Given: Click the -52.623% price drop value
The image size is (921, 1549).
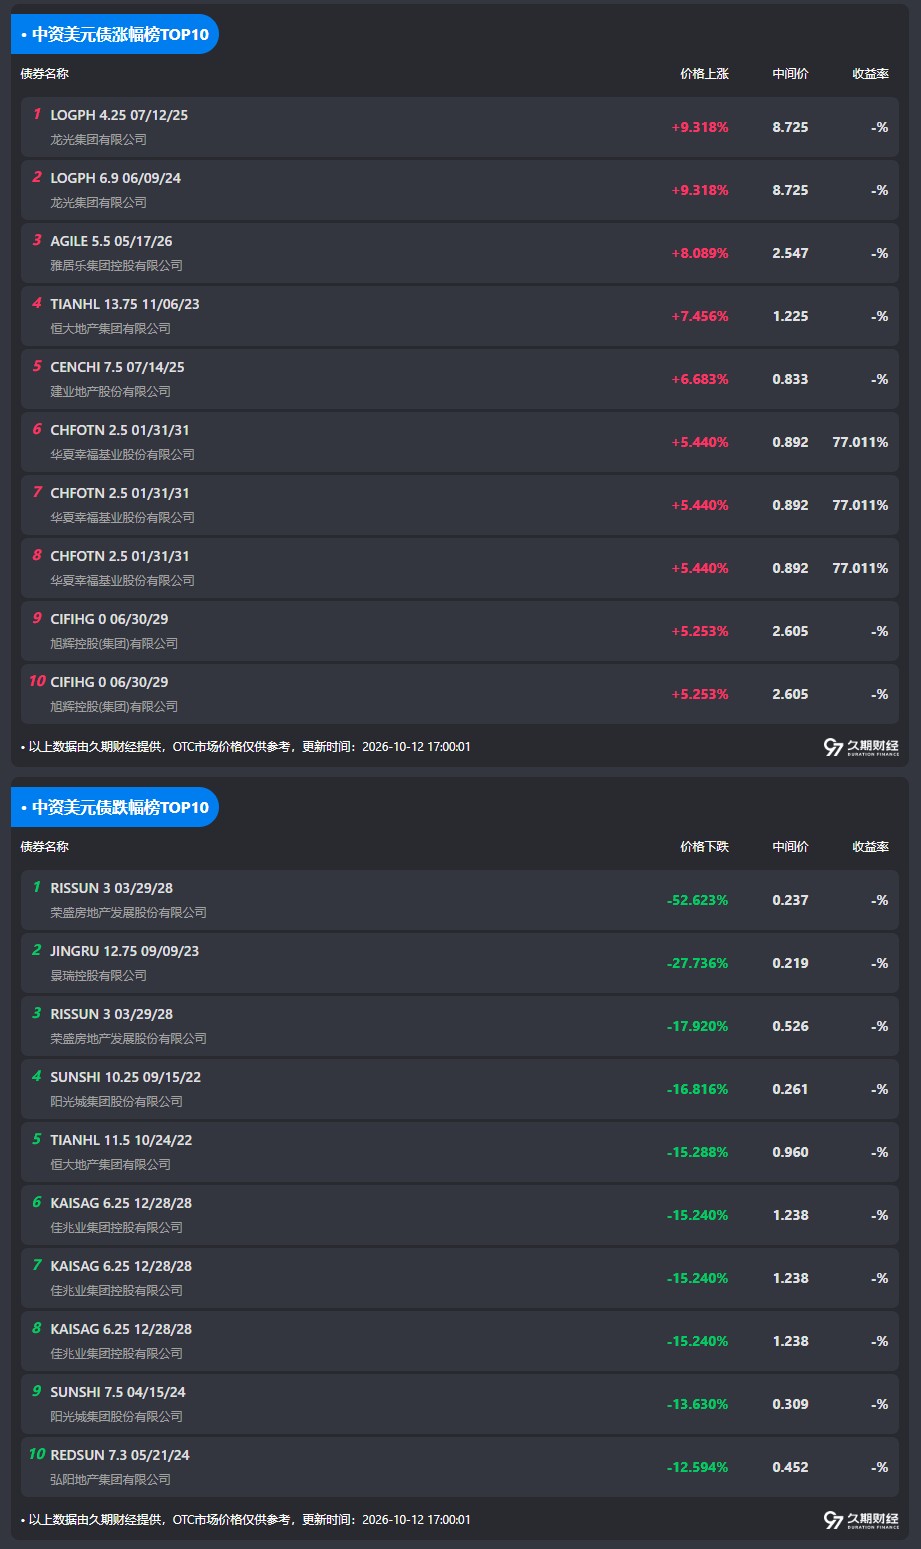Looking at the screenshot, I should [698, 900].
